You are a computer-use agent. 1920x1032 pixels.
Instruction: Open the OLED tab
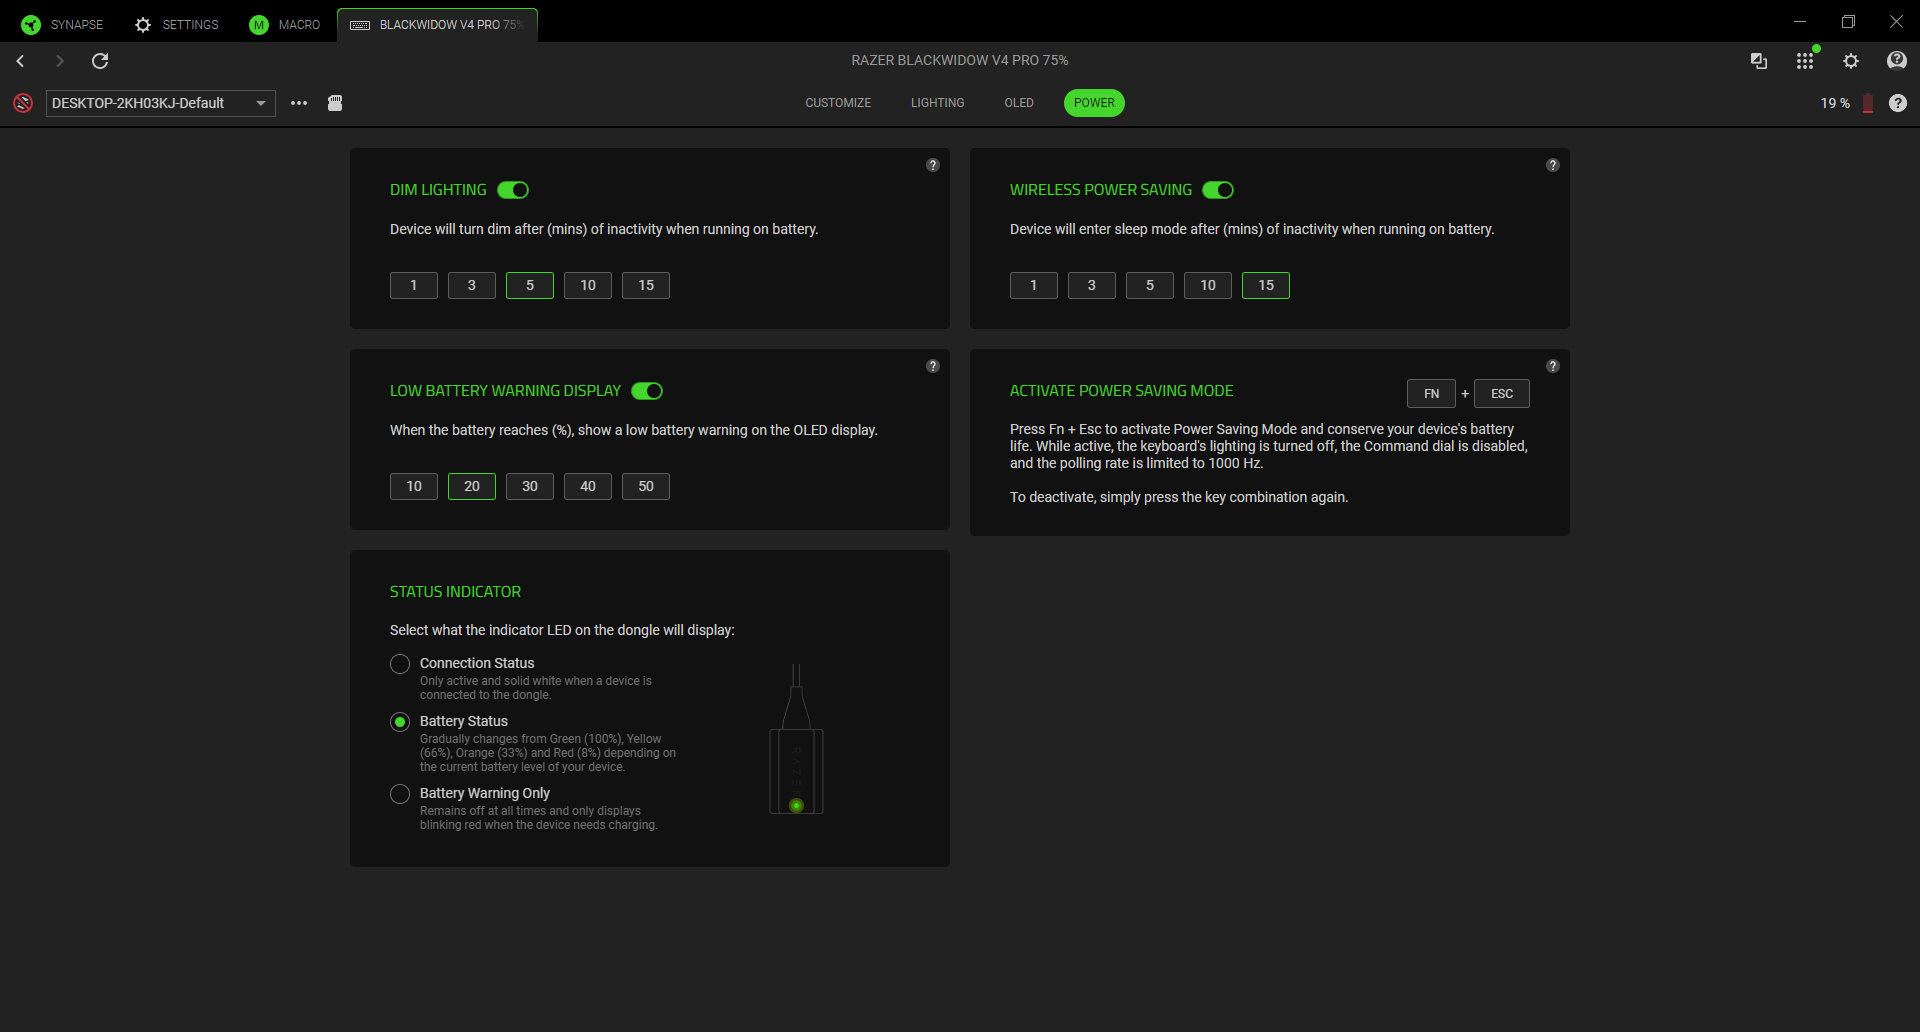(1019, 103)
